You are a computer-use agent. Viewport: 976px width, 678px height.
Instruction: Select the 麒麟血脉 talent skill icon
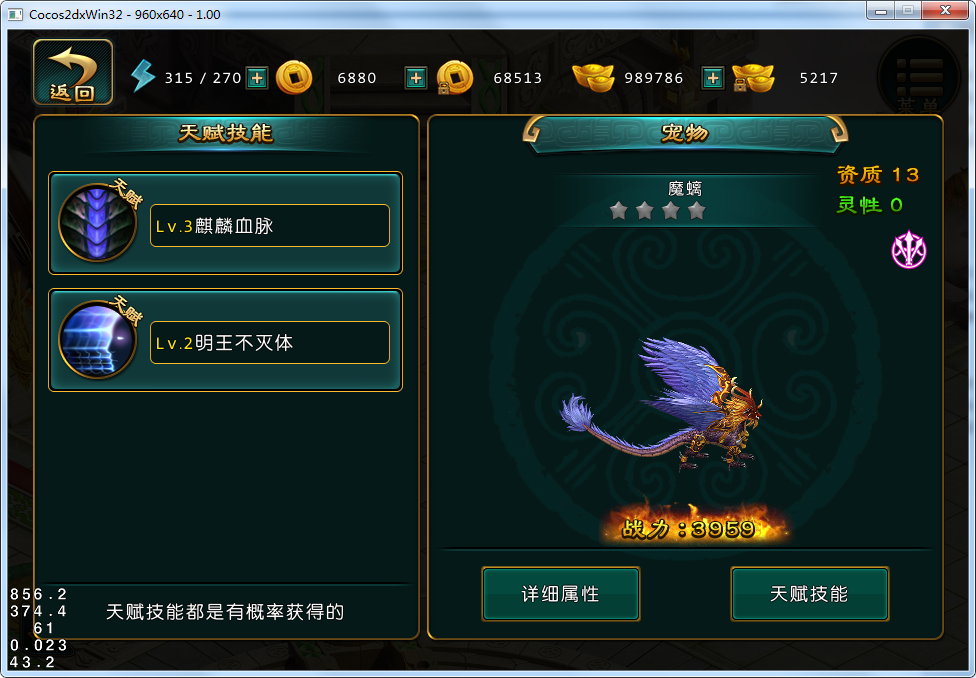tap(98, 222)
